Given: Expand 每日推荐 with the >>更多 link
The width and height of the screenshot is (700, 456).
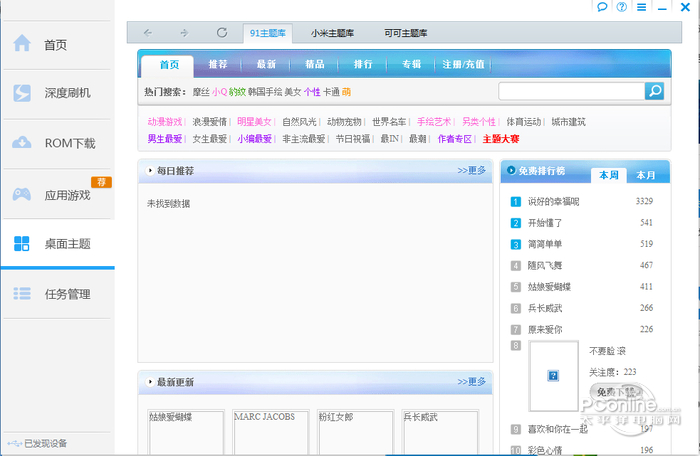Looking at the screenshot, I should tap(471, 171).
